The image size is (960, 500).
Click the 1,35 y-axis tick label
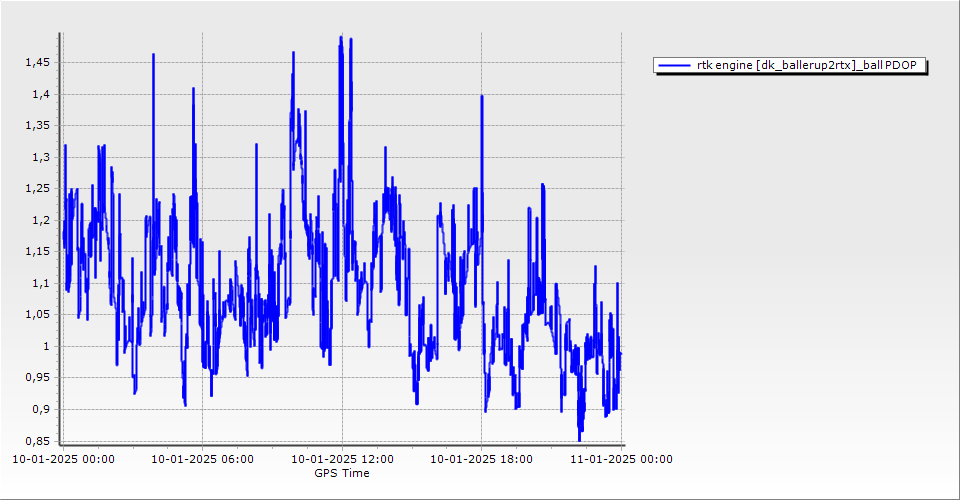click(x=36, y=125)
